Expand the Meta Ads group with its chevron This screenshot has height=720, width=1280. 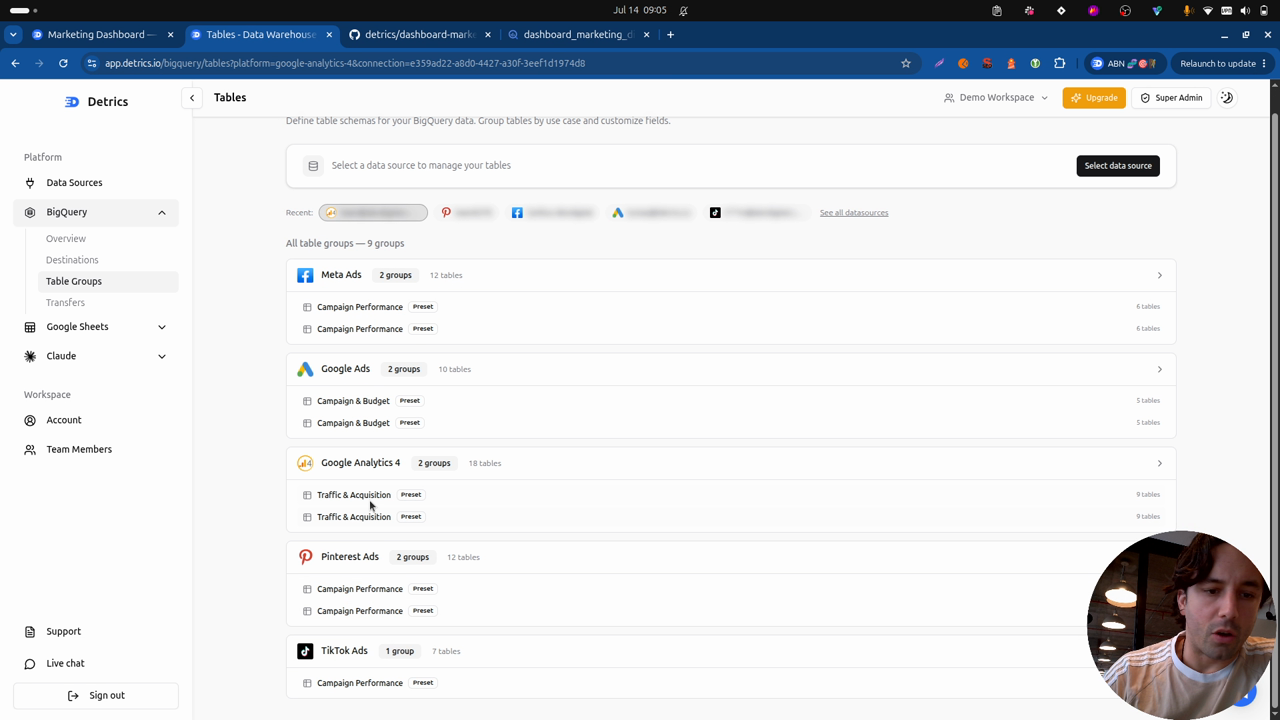click(x=1159, y=275)
